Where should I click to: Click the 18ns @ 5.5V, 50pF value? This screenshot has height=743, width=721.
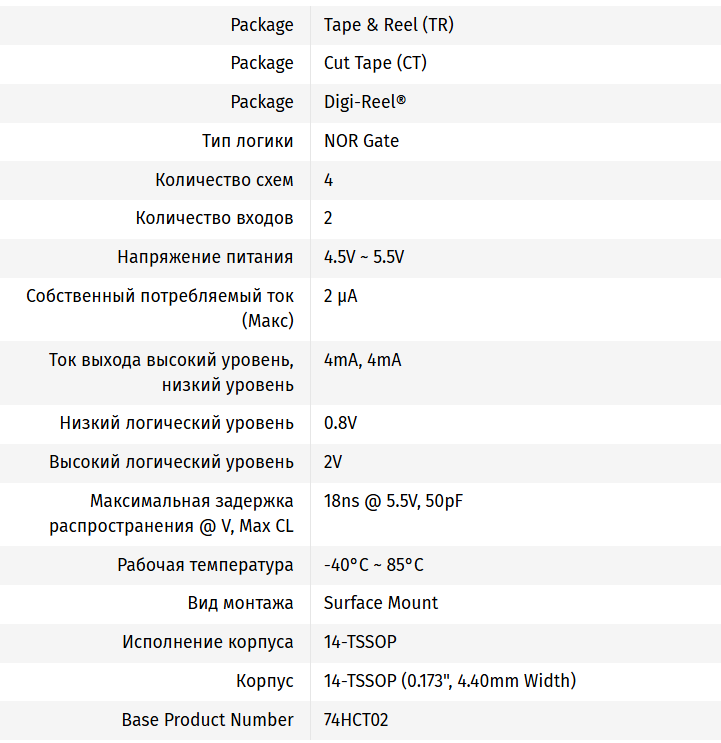click(393, 501)
